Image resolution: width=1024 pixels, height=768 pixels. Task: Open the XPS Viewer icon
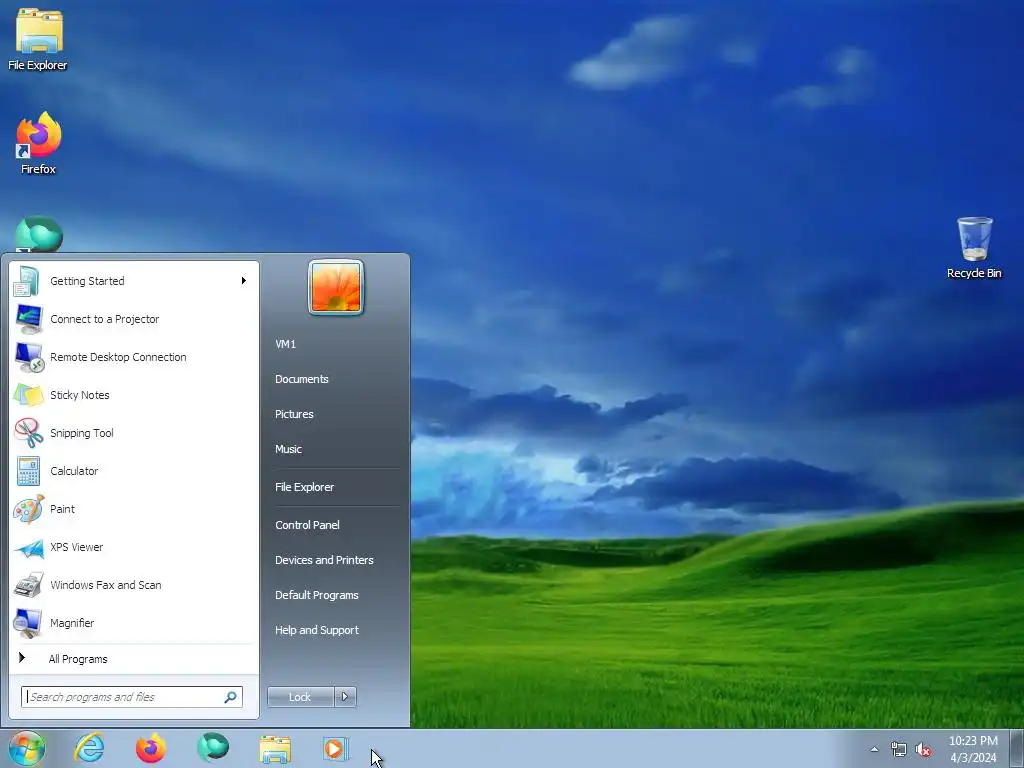pos(27,547)
